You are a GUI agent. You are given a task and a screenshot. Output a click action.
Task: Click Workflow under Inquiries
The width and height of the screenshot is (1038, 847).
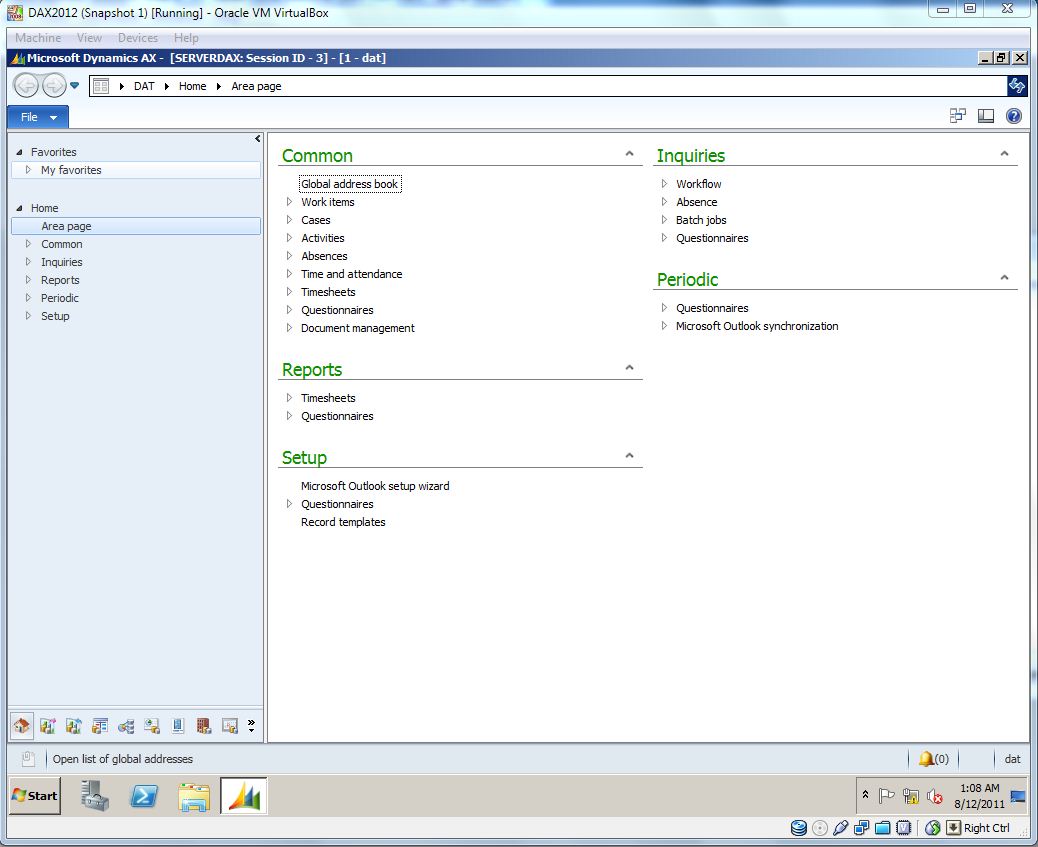pyautogui.click(x=698, y=183)
